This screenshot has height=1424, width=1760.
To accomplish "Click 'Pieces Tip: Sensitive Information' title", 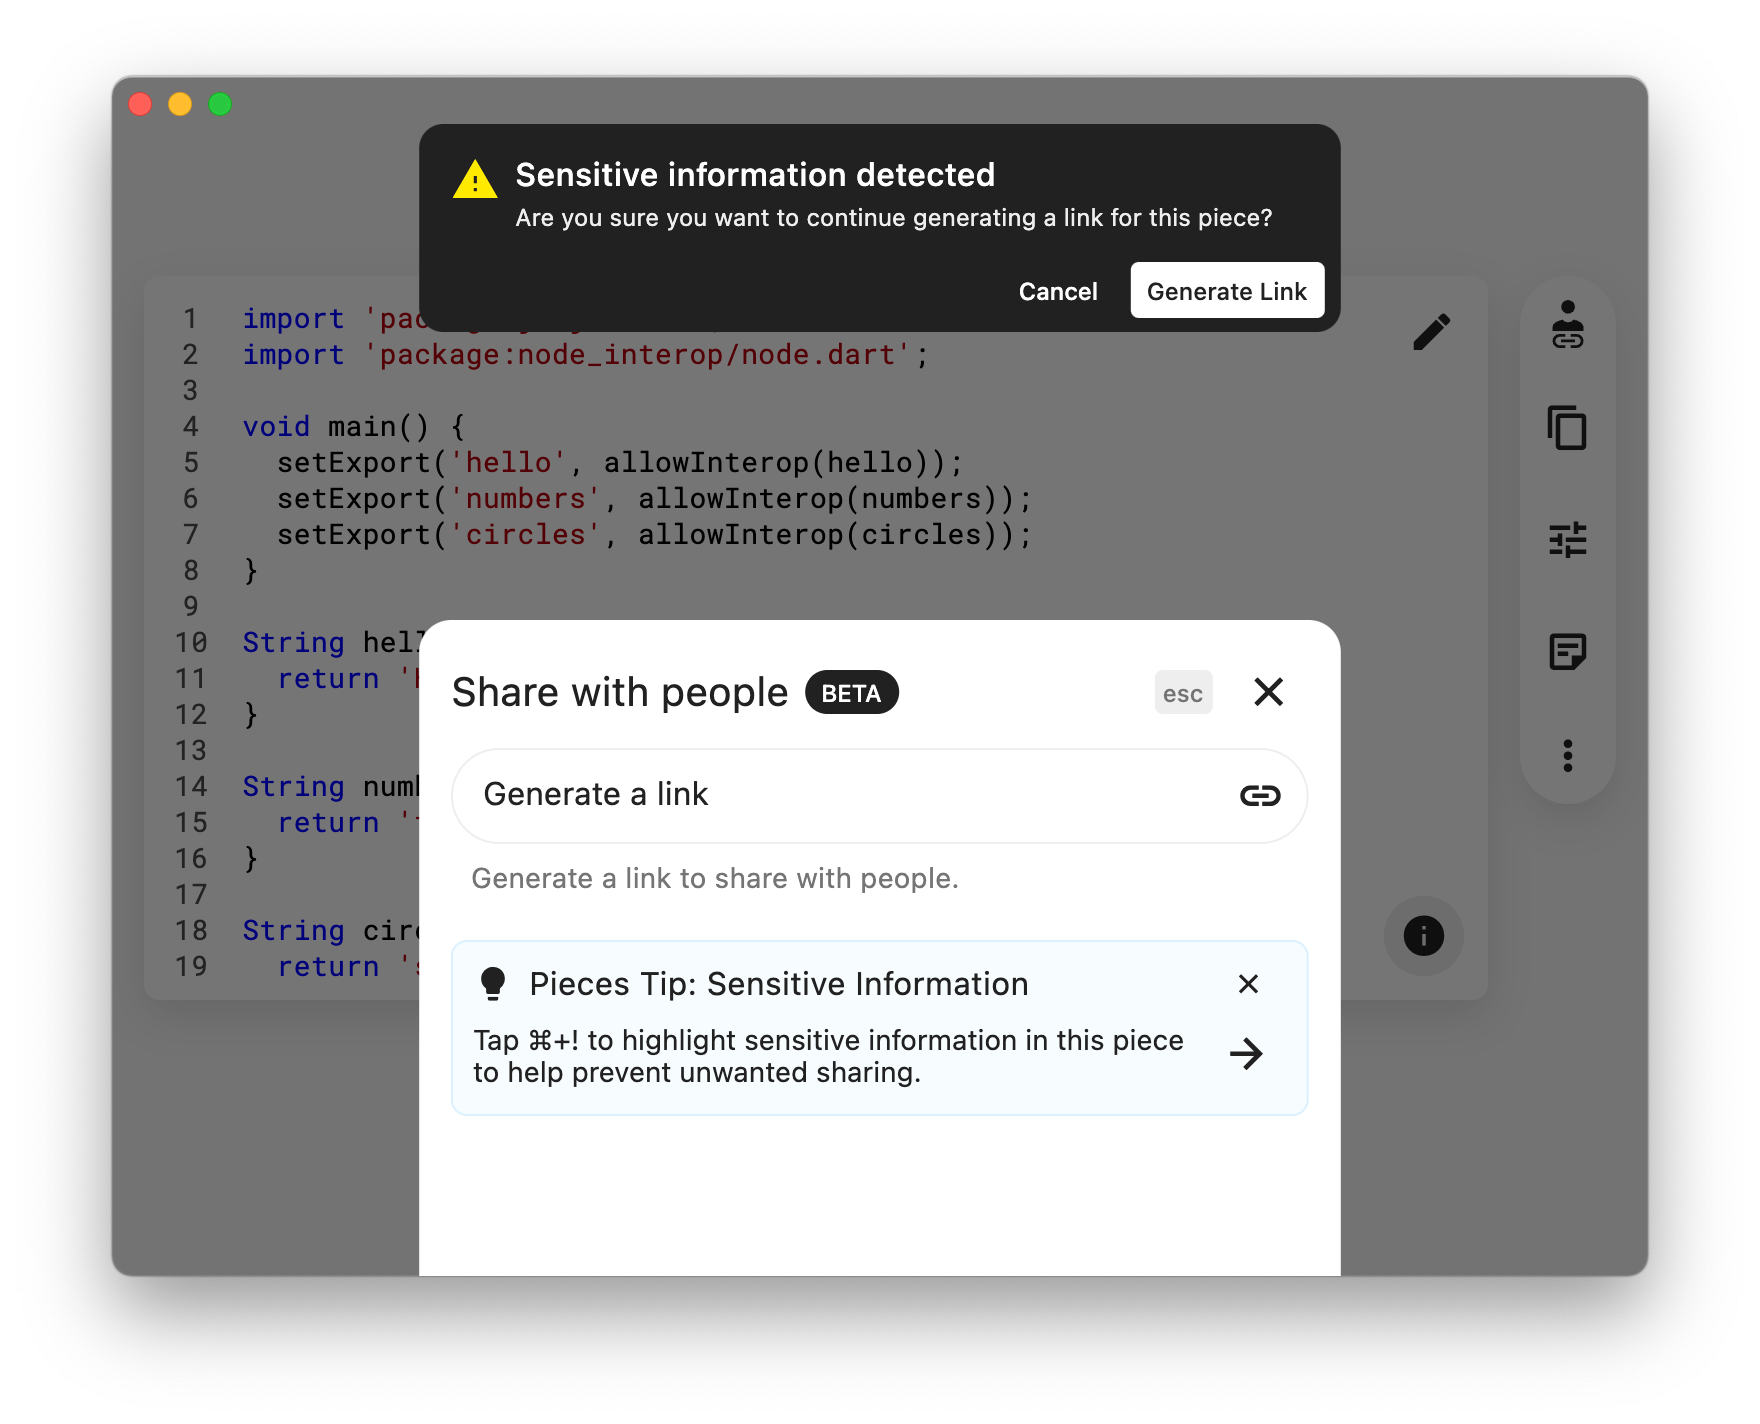I will [779, 984].
